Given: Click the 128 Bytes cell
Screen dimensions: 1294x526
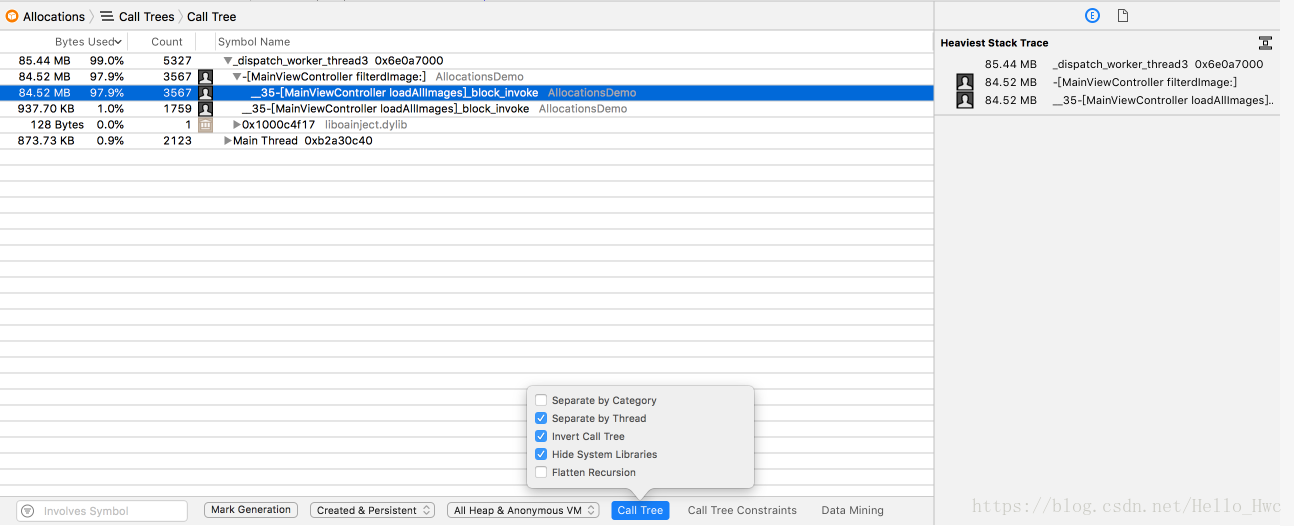Looking at the screenshot, I should 57,125.
